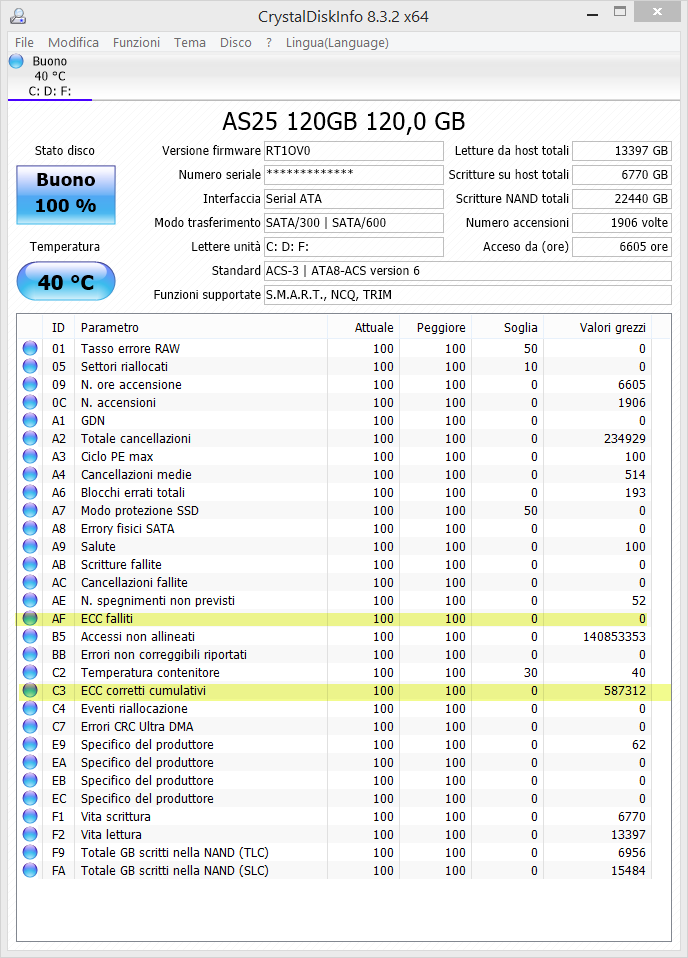
Task: Open the Funzioni menu
Action: [x=136, y=42]
